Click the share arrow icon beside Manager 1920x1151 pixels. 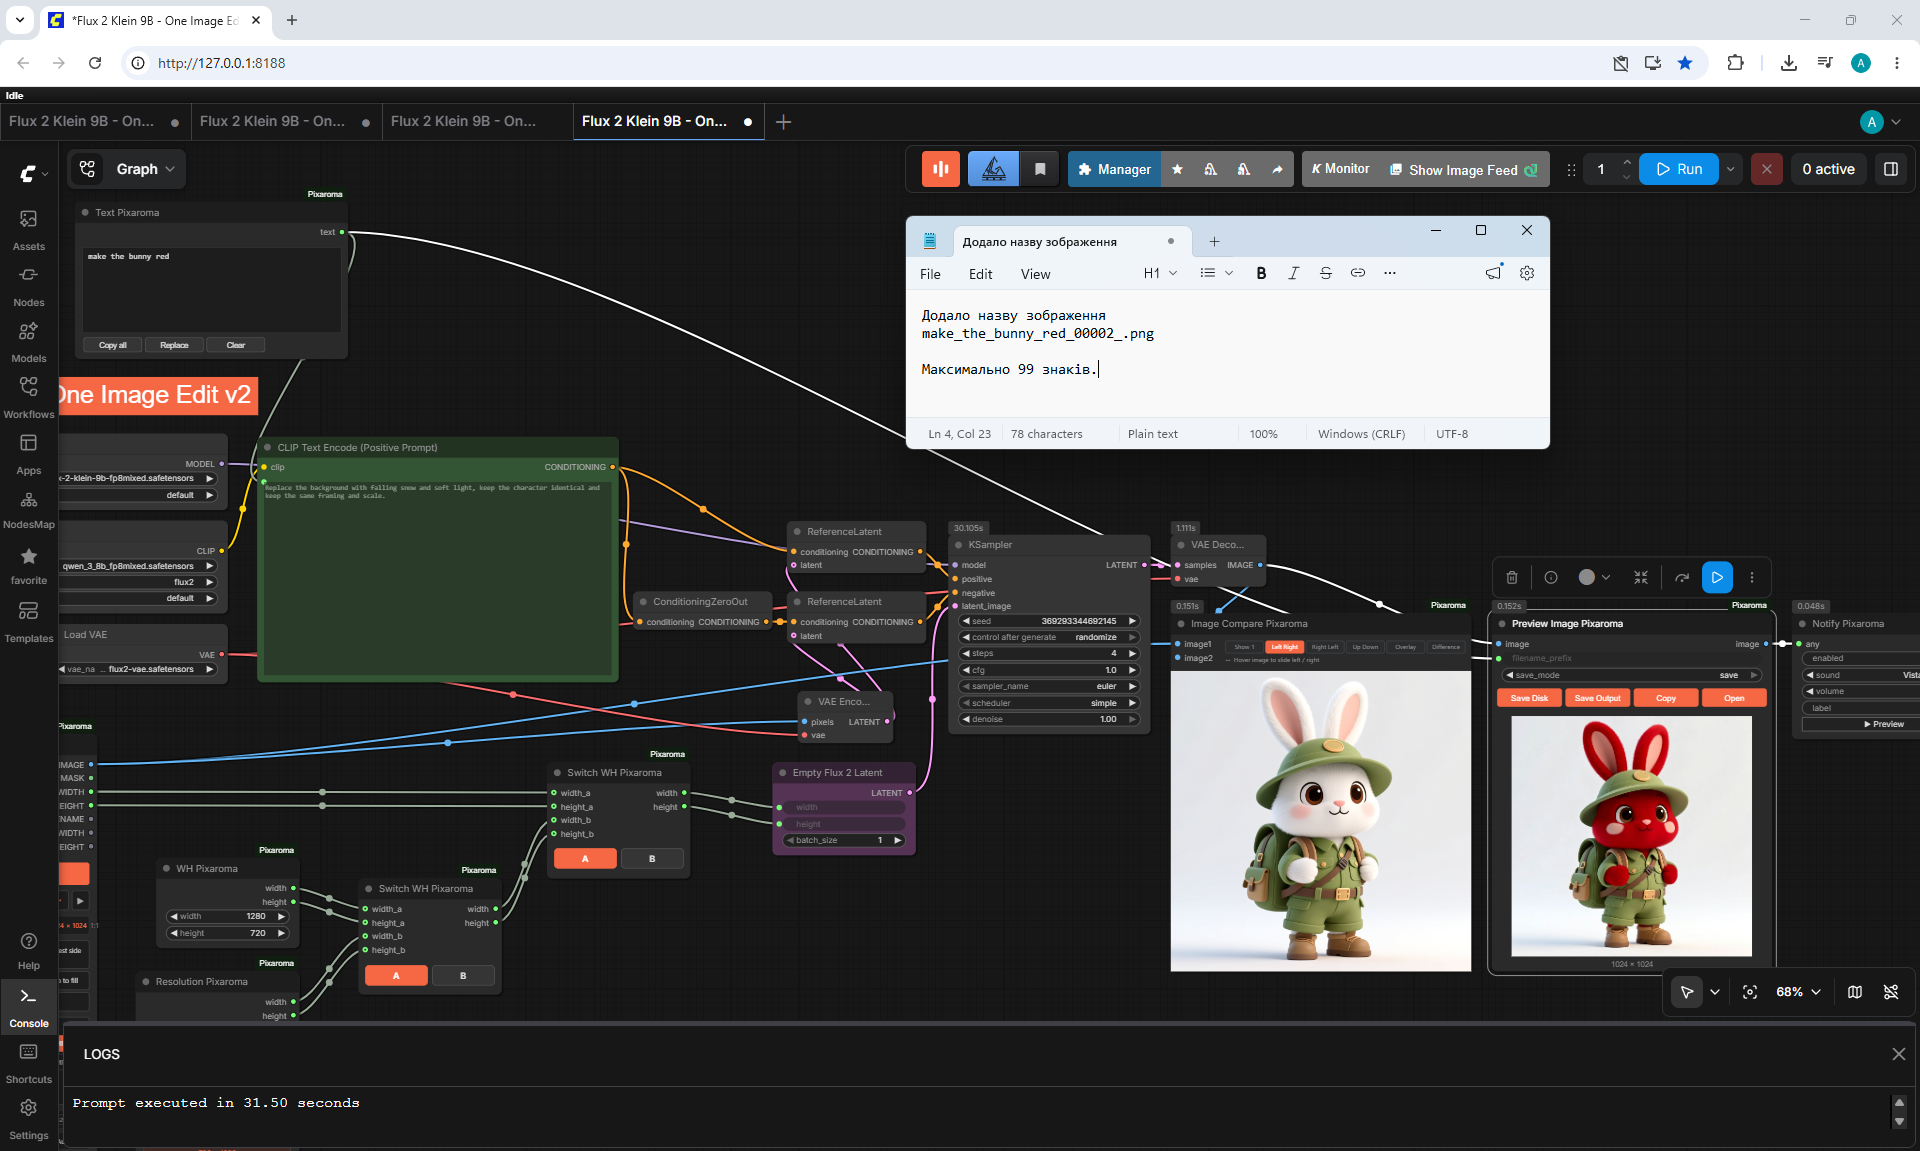click(1277, 169)
